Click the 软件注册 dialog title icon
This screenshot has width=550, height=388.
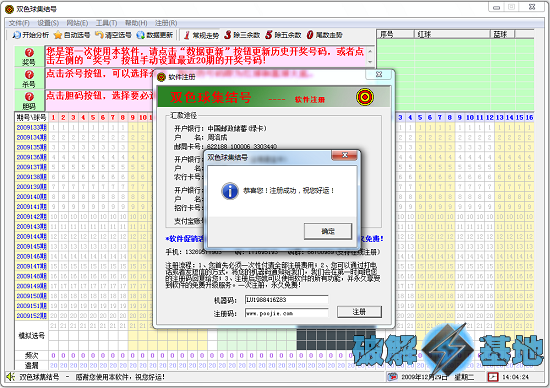tap(161, 77)
